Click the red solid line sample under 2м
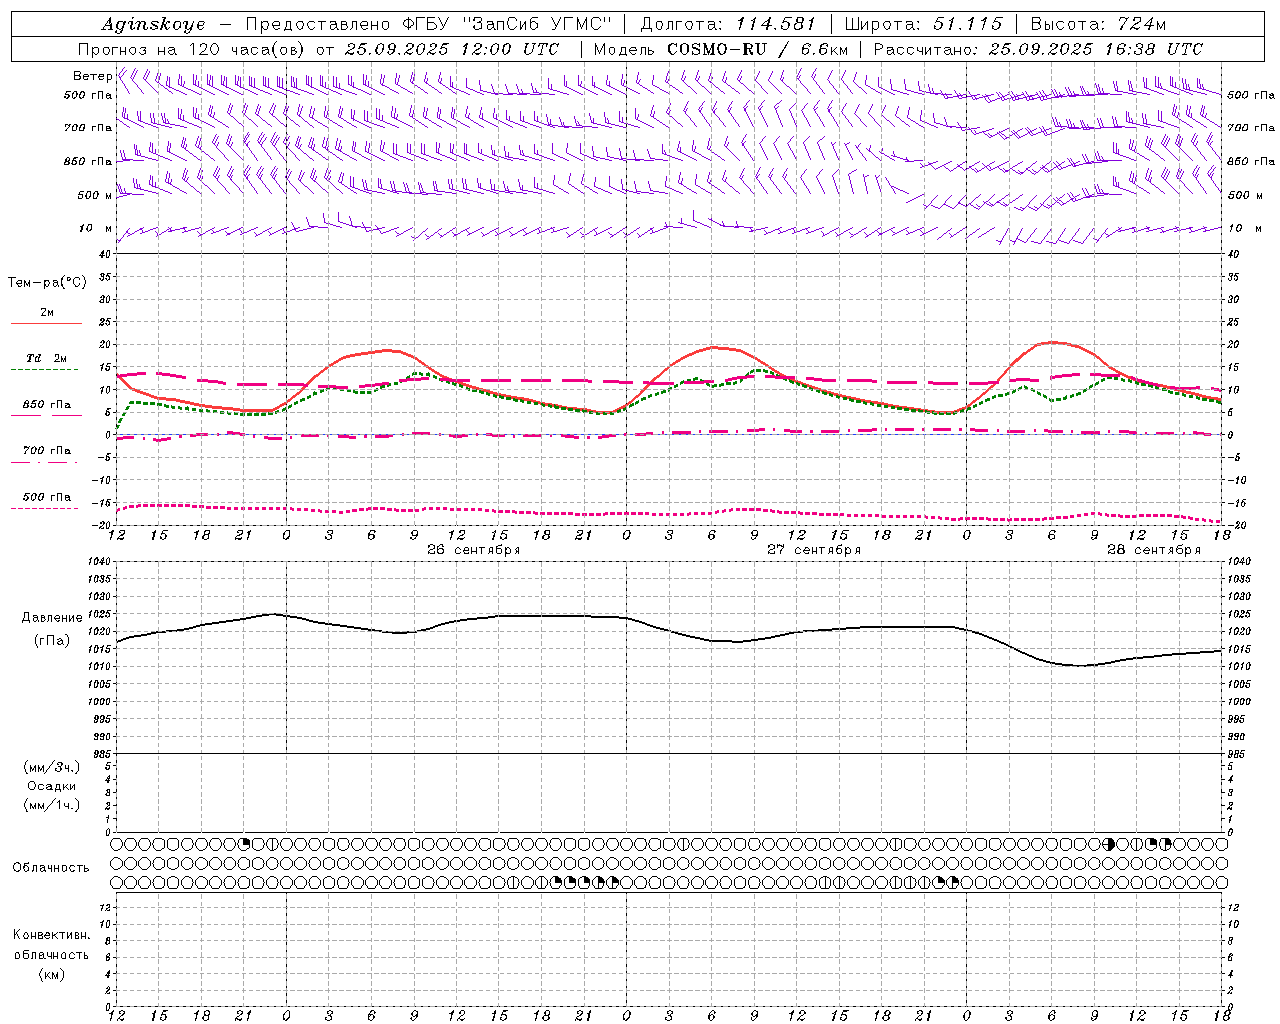 click(46, 324)
